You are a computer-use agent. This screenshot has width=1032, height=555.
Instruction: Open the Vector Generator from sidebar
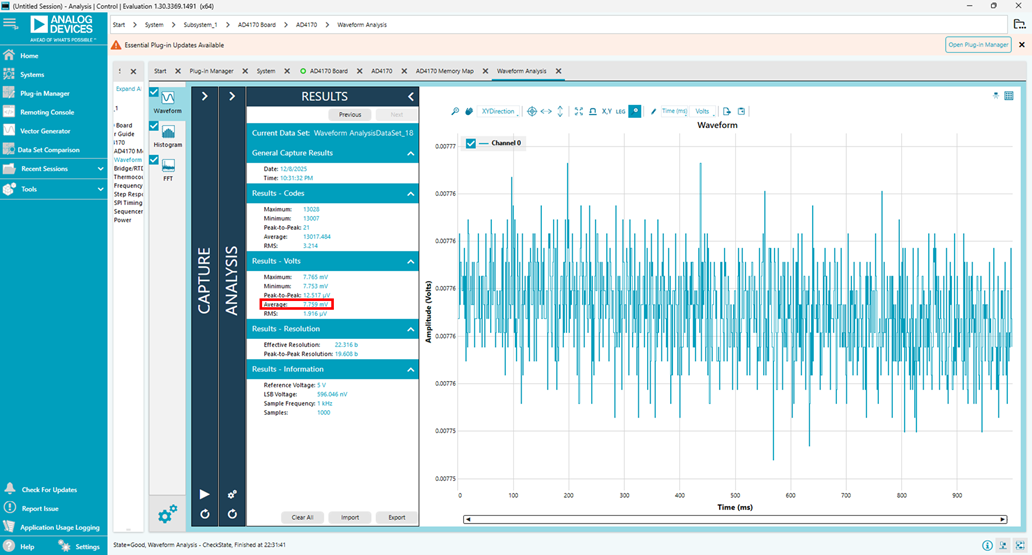tap(45, 131)
